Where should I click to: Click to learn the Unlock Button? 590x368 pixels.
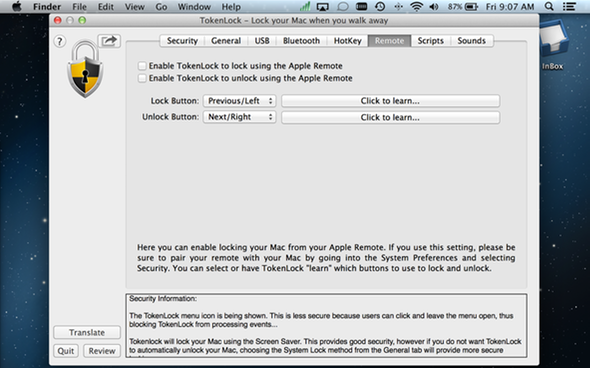[390, 117]
